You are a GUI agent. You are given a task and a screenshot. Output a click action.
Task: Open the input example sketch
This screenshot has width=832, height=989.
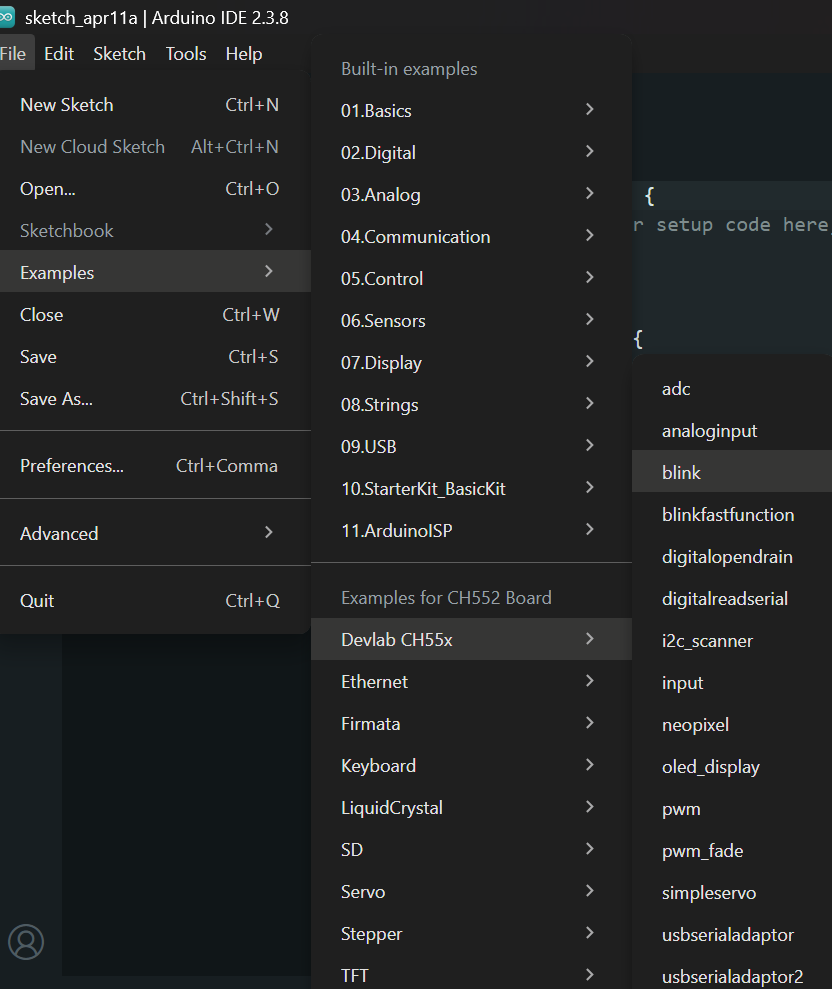click(x=732, y=683)
